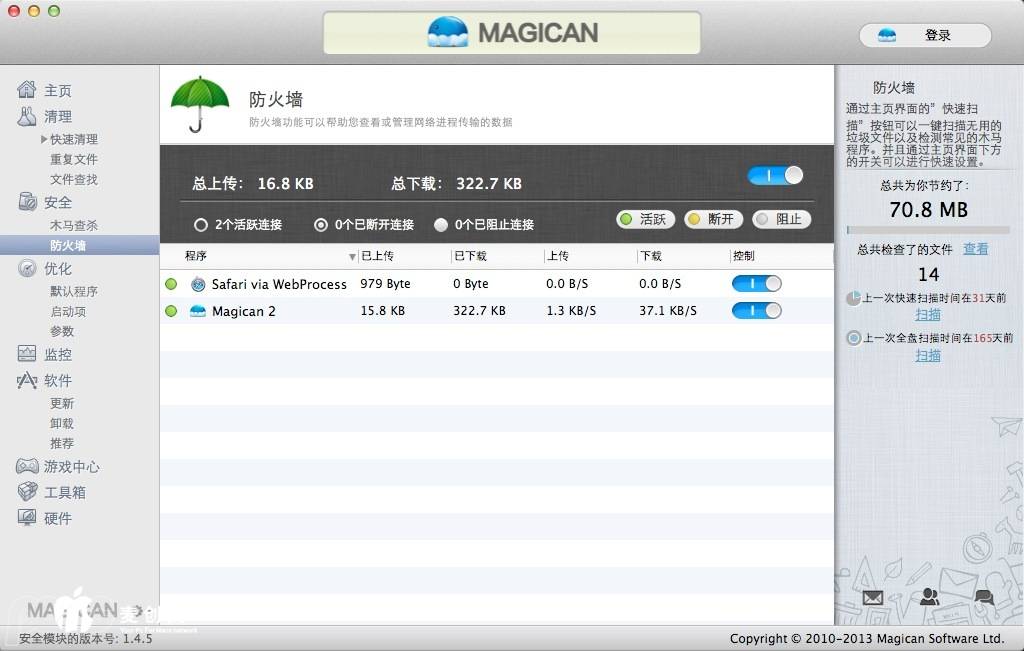Expand the 快速清理 disclosure triangle
The width and height of the screenshot is (1024, 651).
click(44, 139)
